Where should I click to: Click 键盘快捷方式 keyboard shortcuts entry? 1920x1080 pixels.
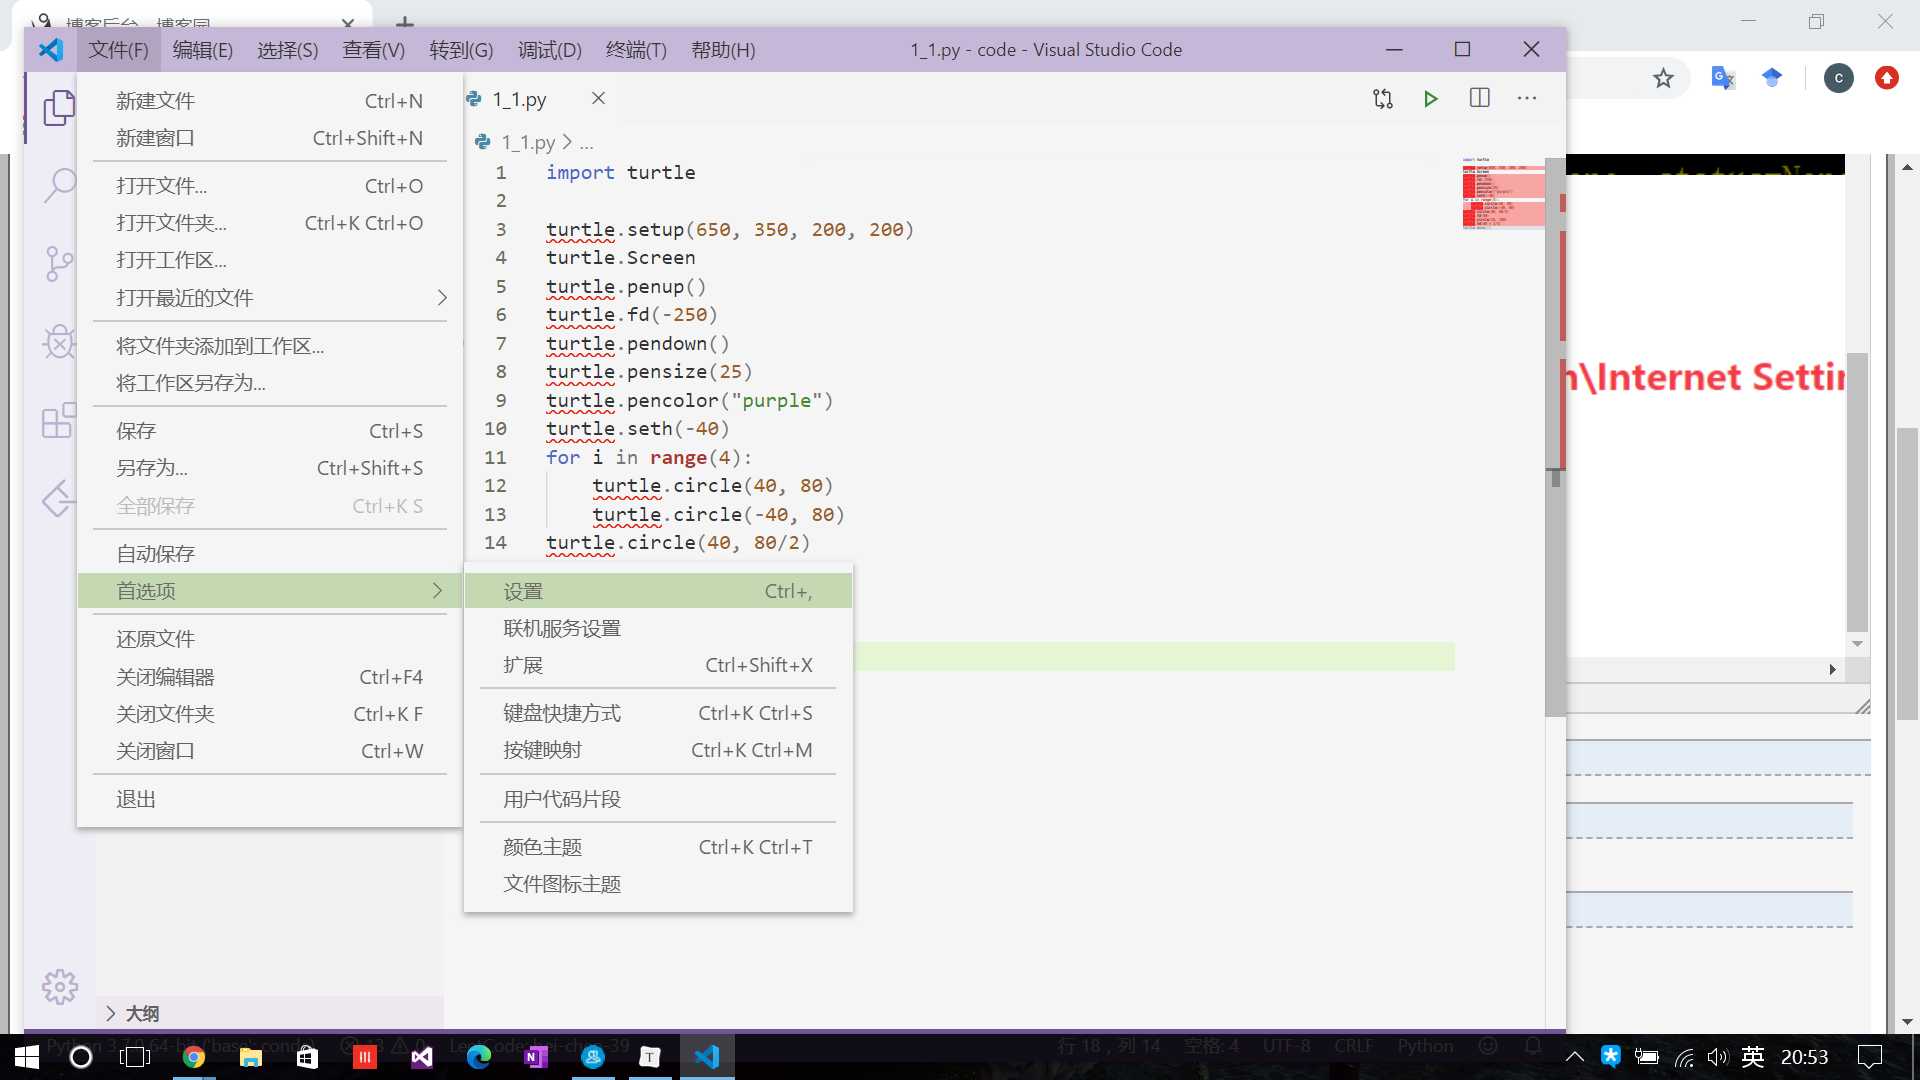tap(561, 713)
